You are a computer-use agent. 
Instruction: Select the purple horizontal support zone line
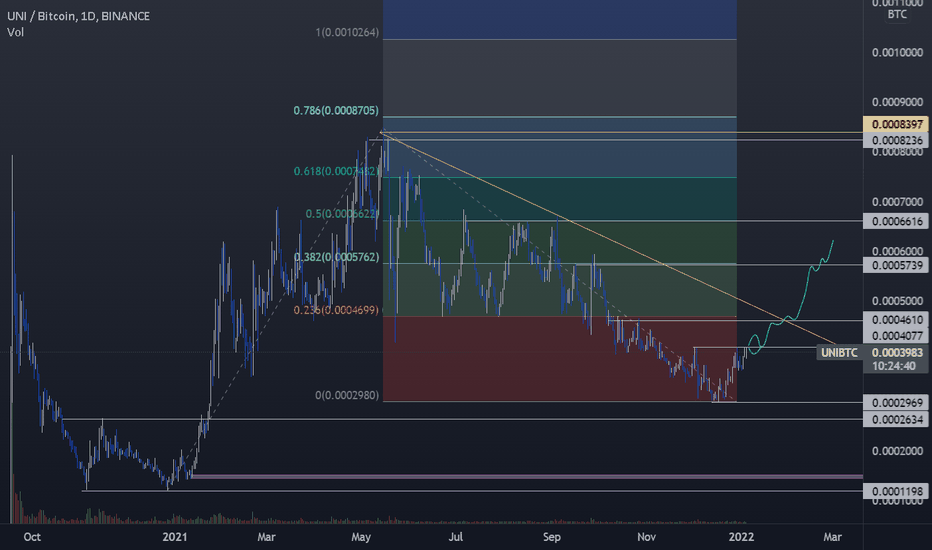pyautogui.click(x=526, y=476)
